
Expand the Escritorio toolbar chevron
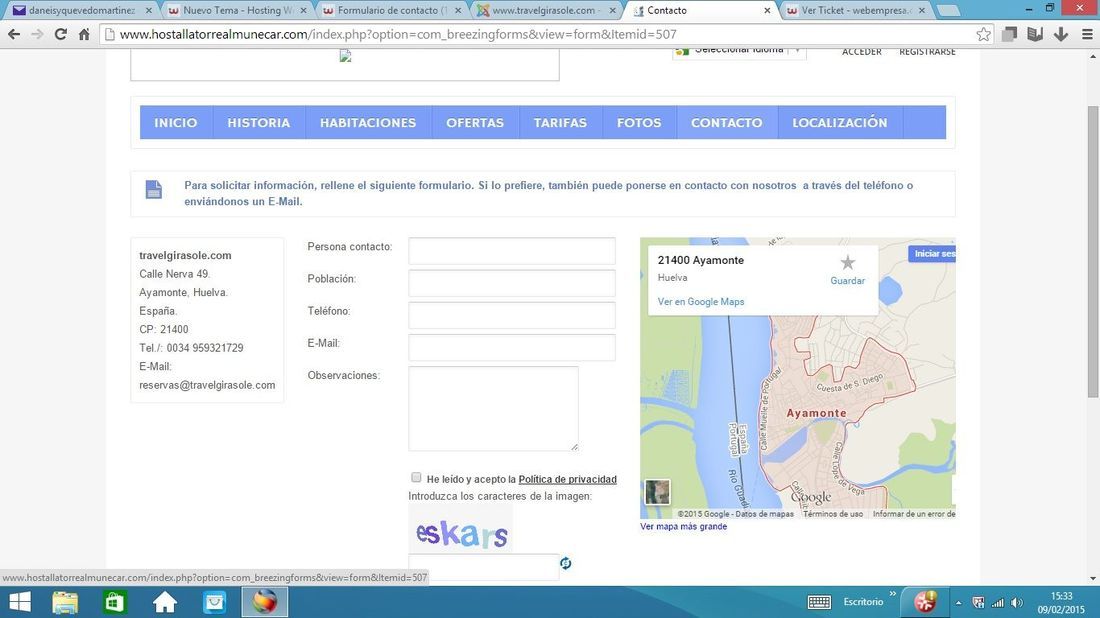pos(893,594)
